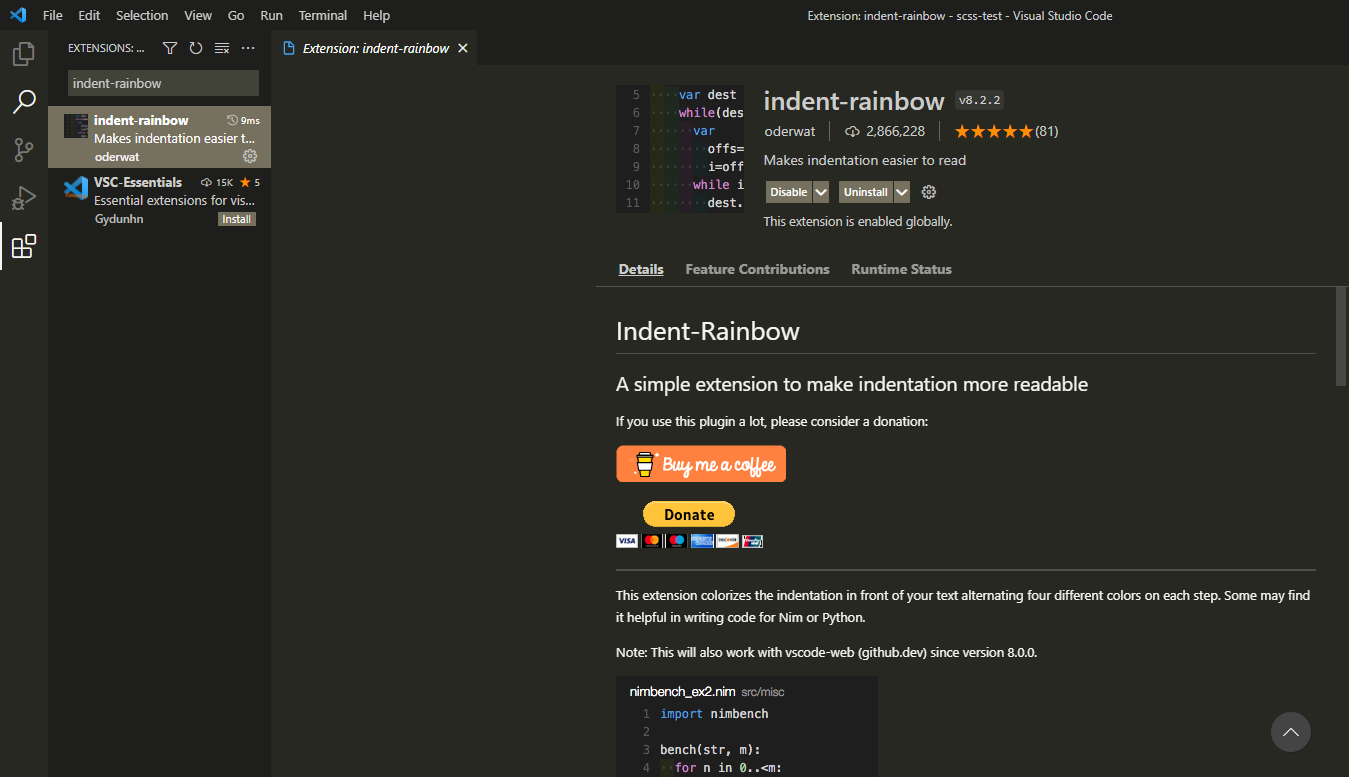Screen dimensions: 1349x777
Task: Refresh the extensions list
Action: tap(196, 48)
